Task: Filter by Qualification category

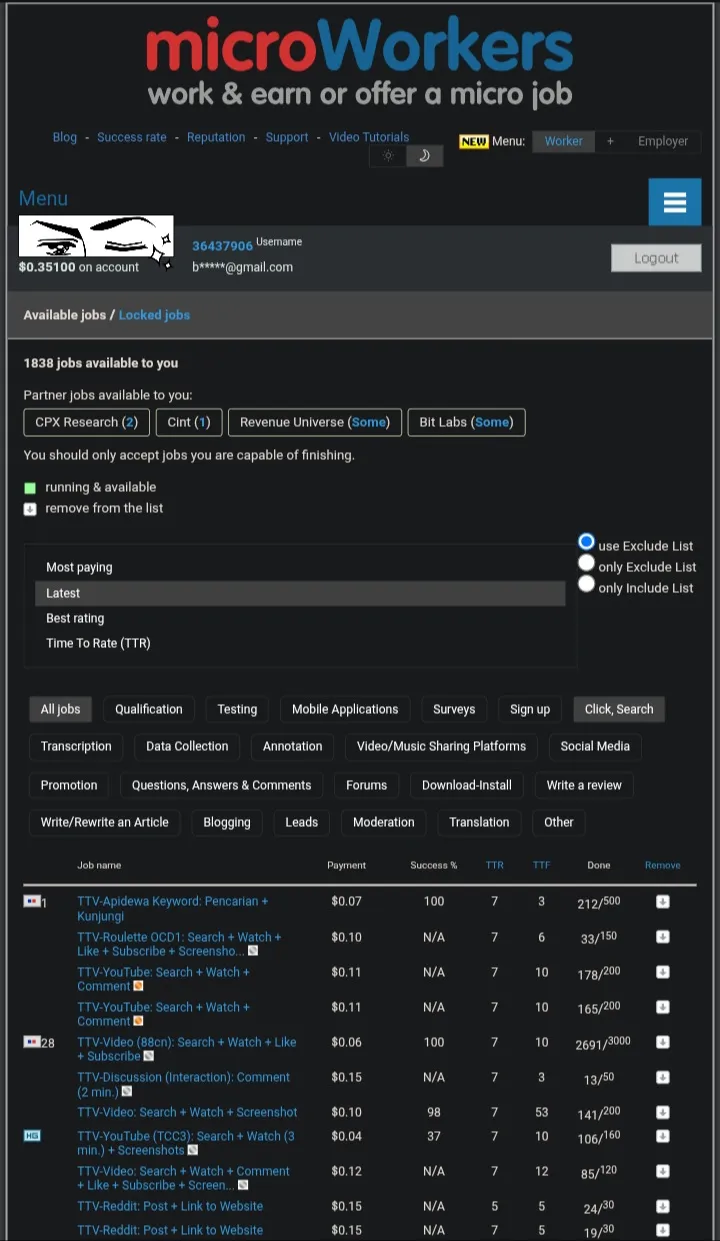Action: pos(149,709)
